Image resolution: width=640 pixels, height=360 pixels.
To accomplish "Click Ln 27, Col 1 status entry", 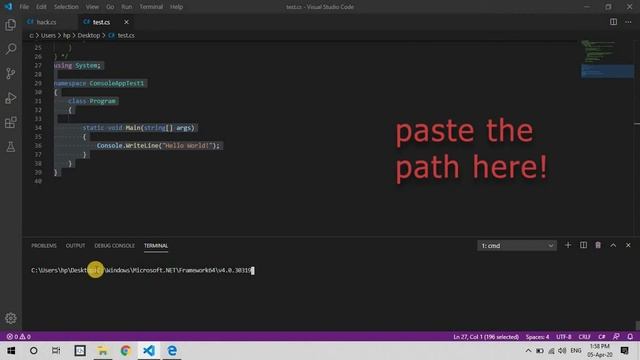I will click(x=486, y=337).
